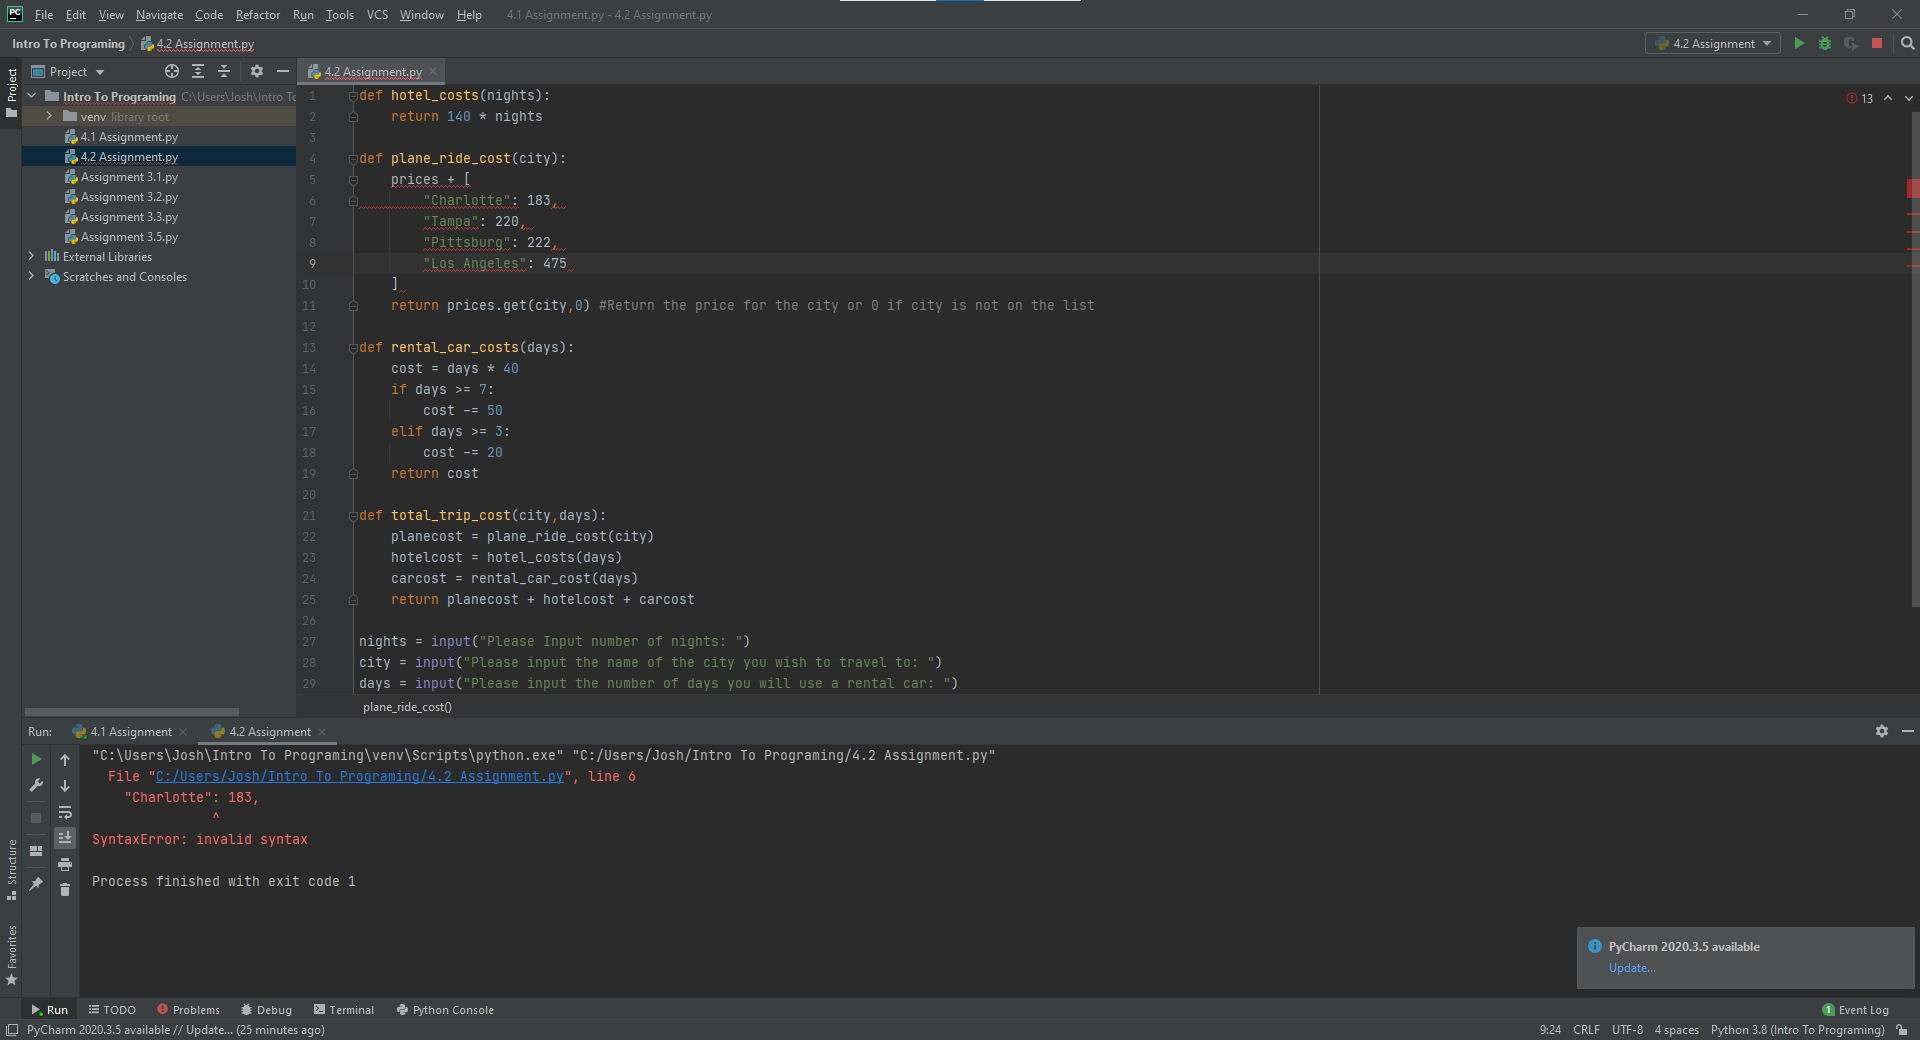
Task: Click the locate file crosshair icon in Project panel
Action: (172, 71)
